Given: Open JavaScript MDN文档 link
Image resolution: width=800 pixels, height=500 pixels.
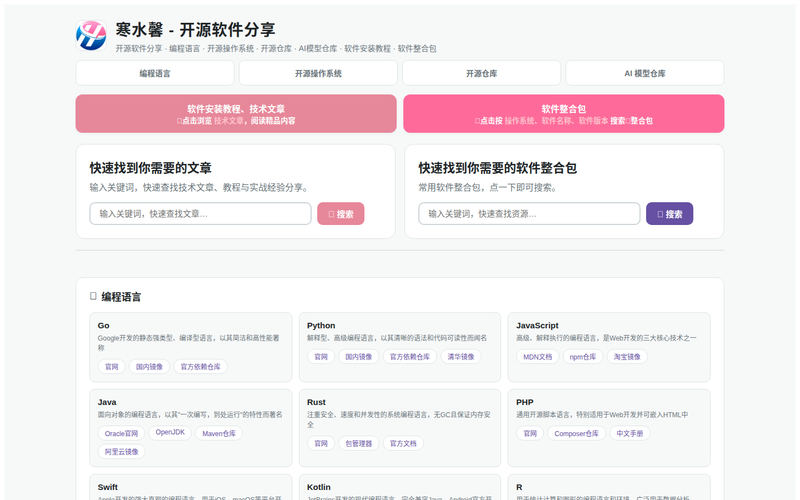Looking at the screenshot, I should click(538, 357).
